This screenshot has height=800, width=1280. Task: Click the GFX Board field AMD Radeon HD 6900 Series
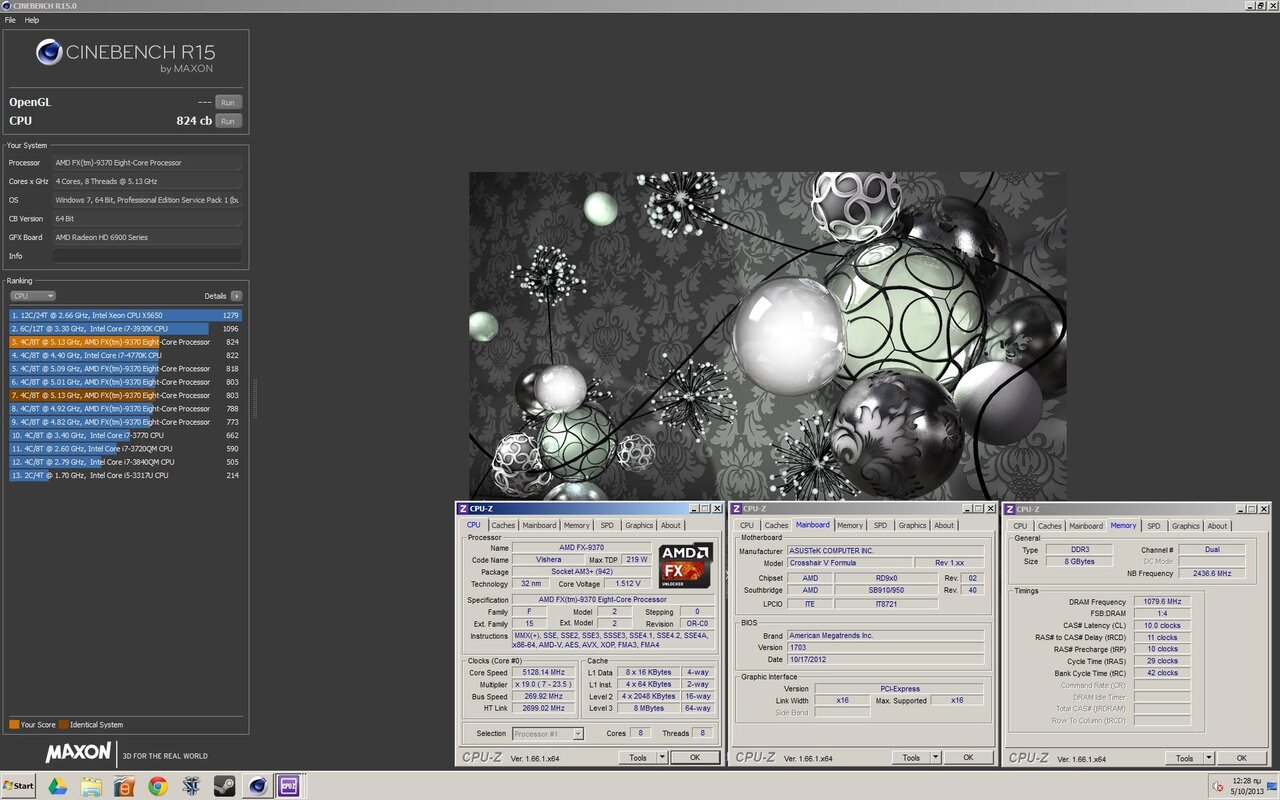click(147, 237)
